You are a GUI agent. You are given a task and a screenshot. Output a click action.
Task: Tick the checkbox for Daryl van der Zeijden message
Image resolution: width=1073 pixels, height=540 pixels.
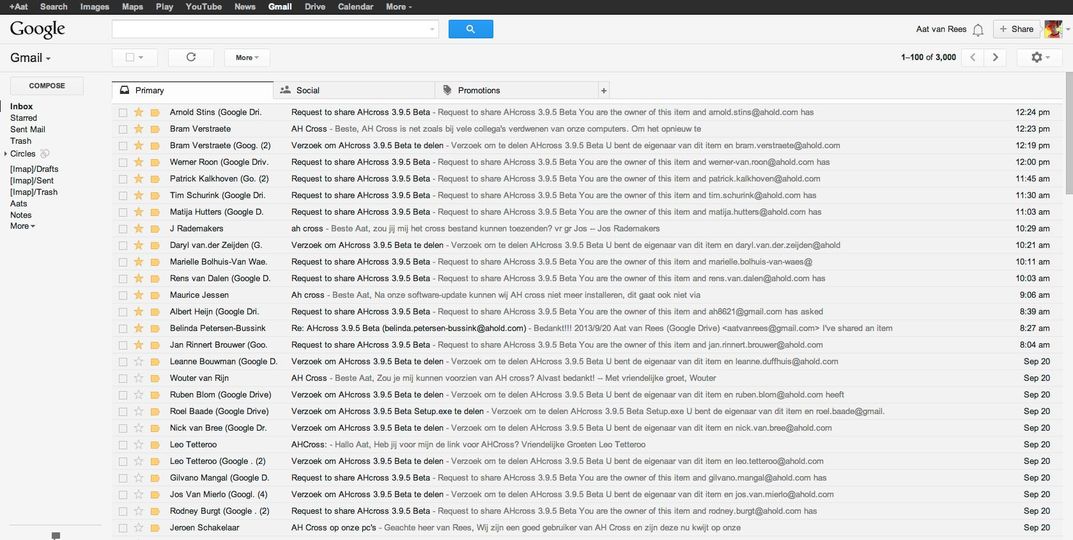tap(122, 245)
